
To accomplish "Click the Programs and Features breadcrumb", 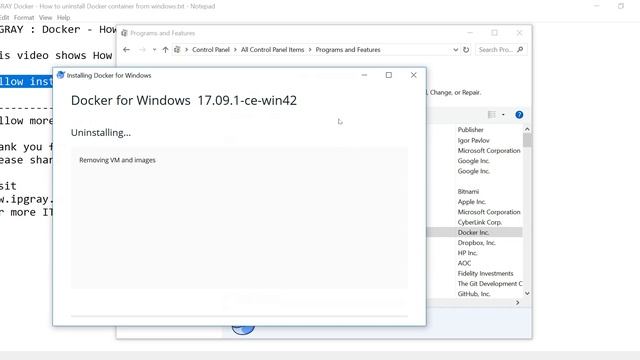I will click(348, 49).
